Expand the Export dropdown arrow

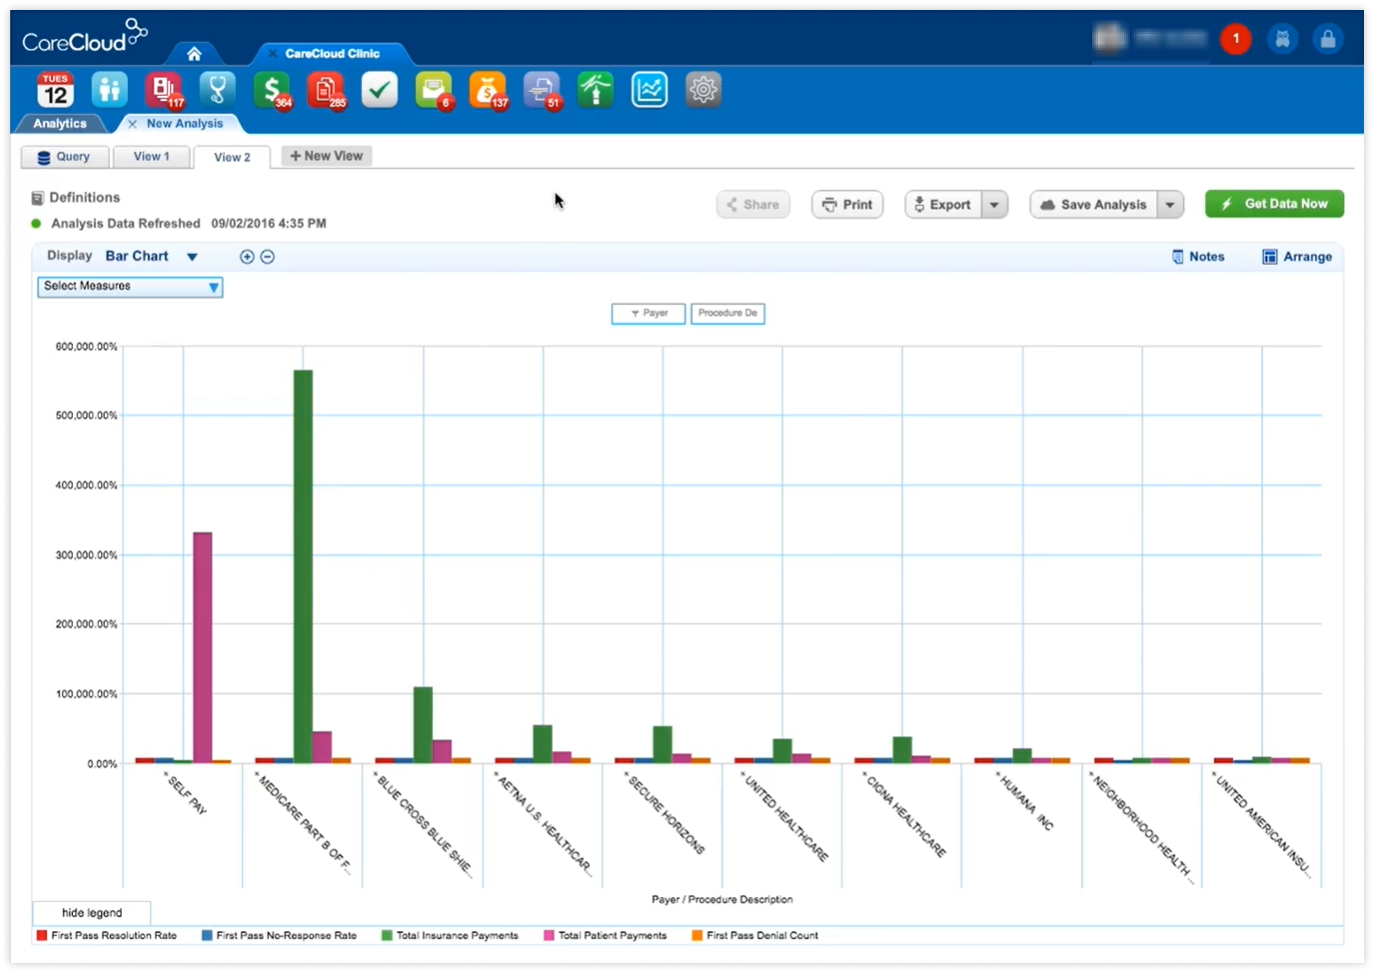[x=994, y=204]
